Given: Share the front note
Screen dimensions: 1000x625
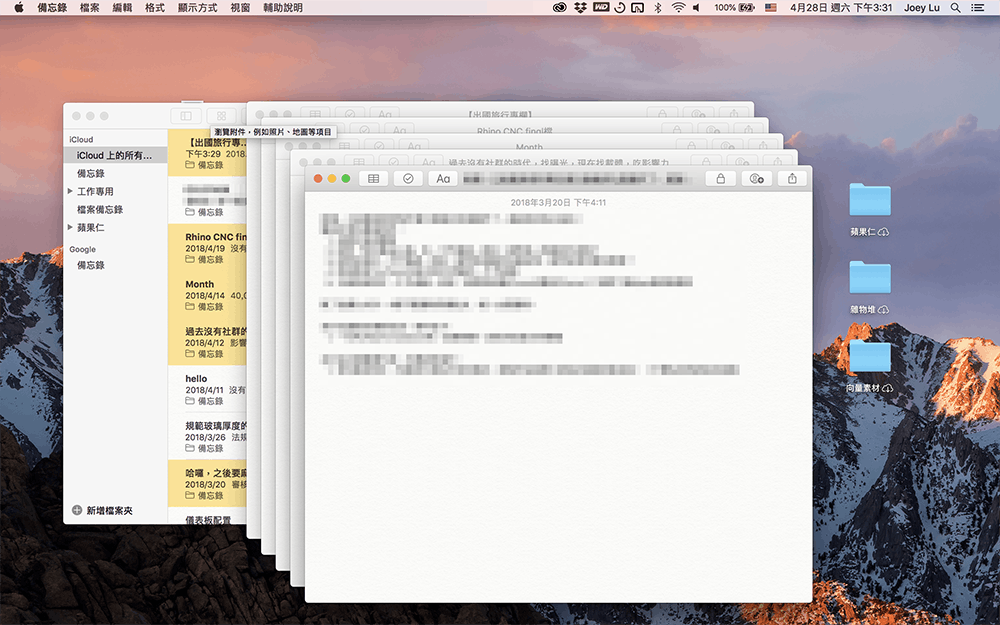Looking at the screenshot, I should [x=792, y=178].
